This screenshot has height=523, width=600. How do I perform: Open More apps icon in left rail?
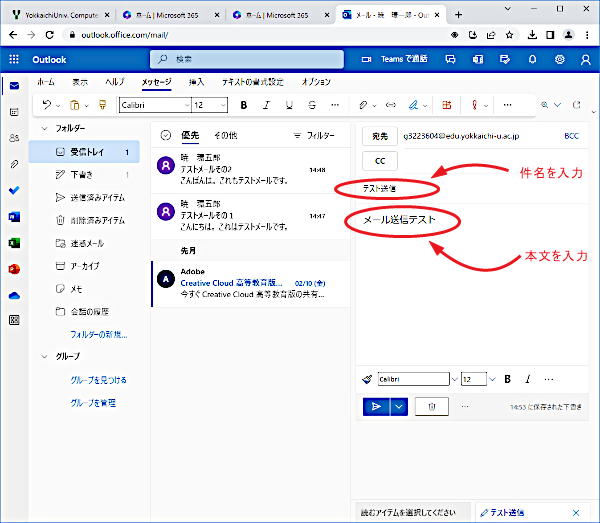[14, 320]
